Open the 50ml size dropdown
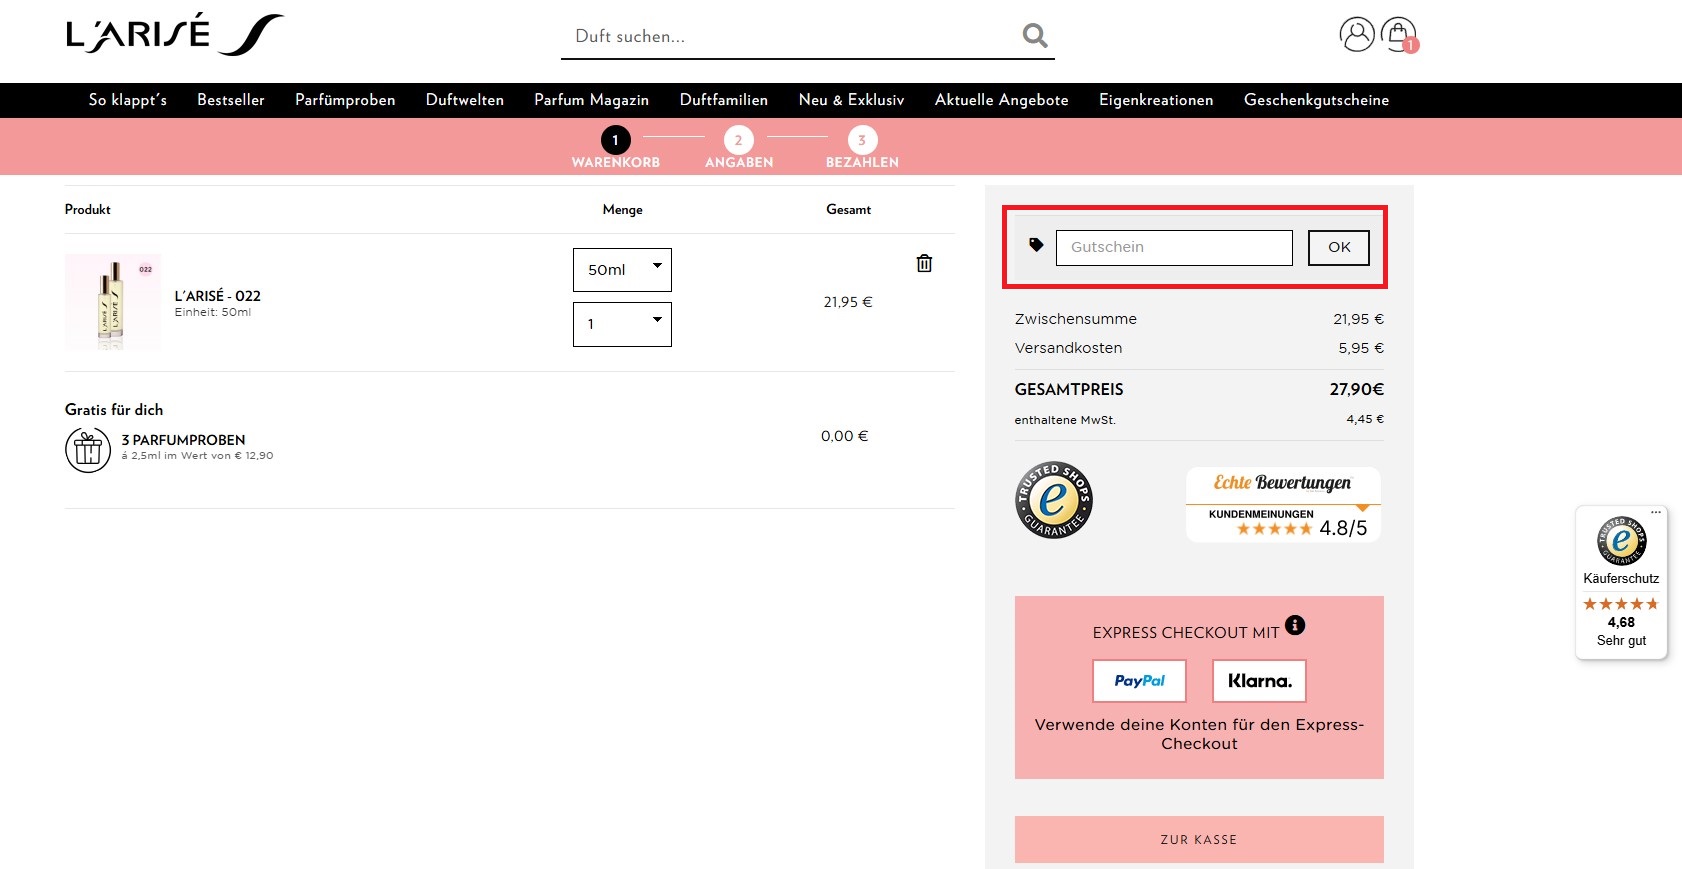This screenshot has width=1682, height=869. coord(622,270)
